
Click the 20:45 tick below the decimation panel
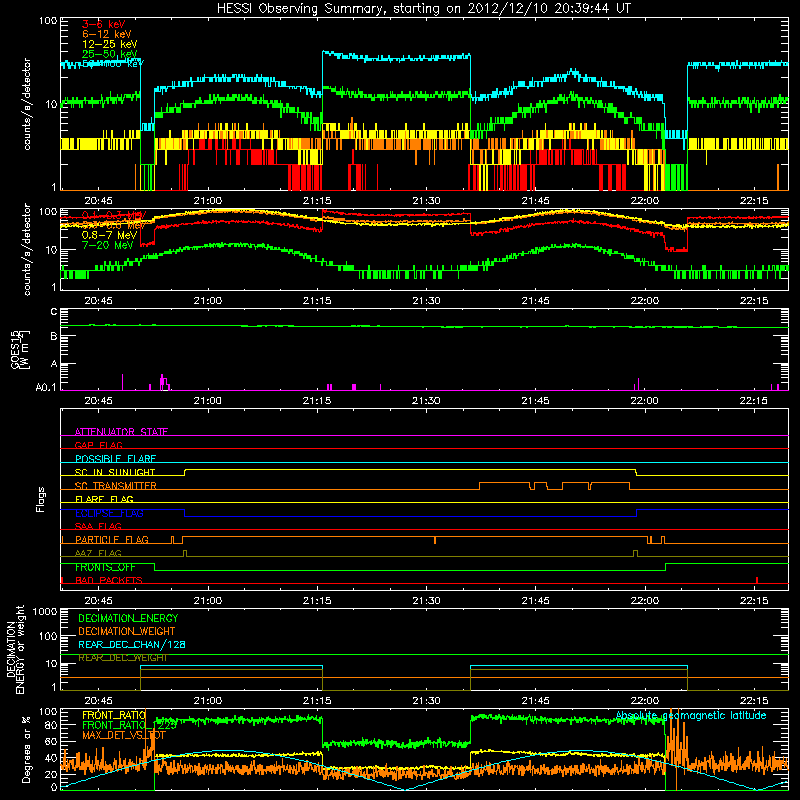98,701
